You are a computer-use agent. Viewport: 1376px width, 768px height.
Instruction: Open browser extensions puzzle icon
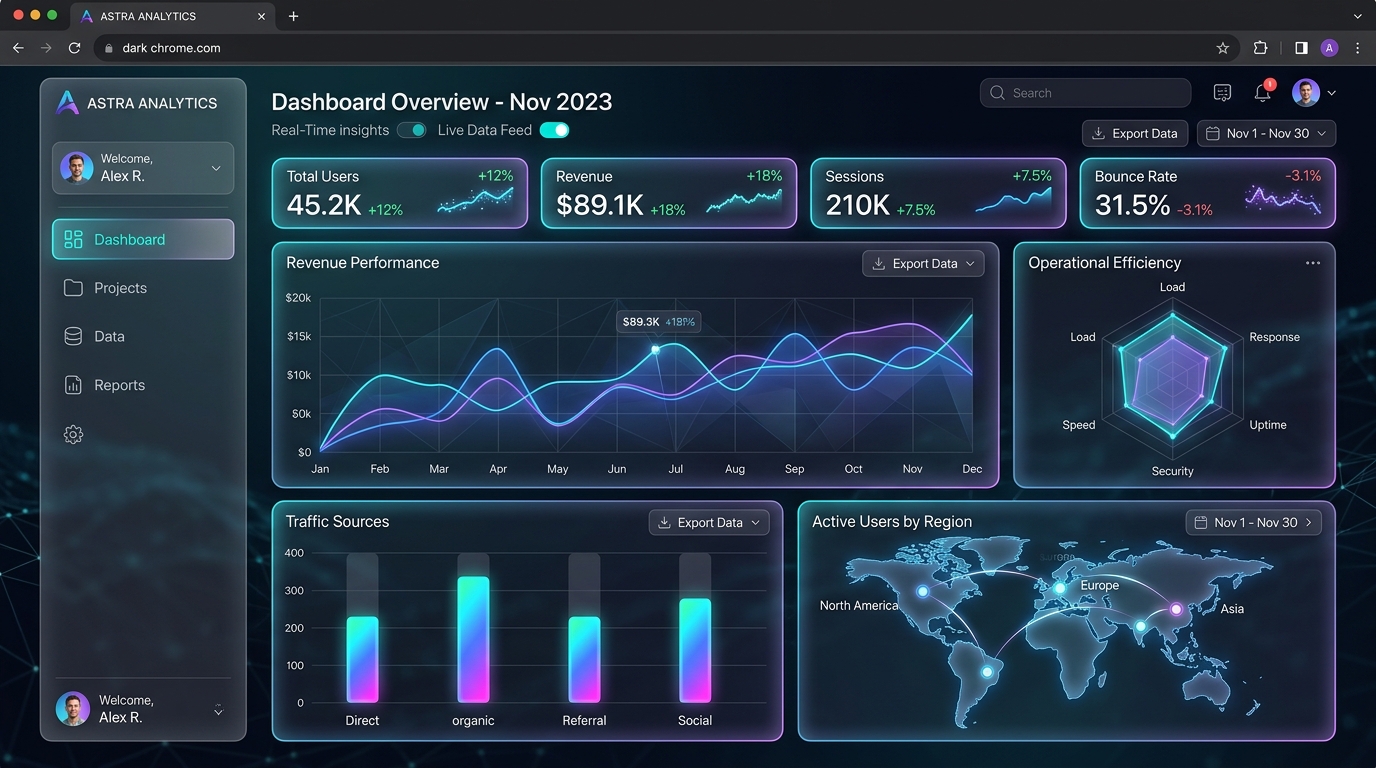click(1260, 48)
